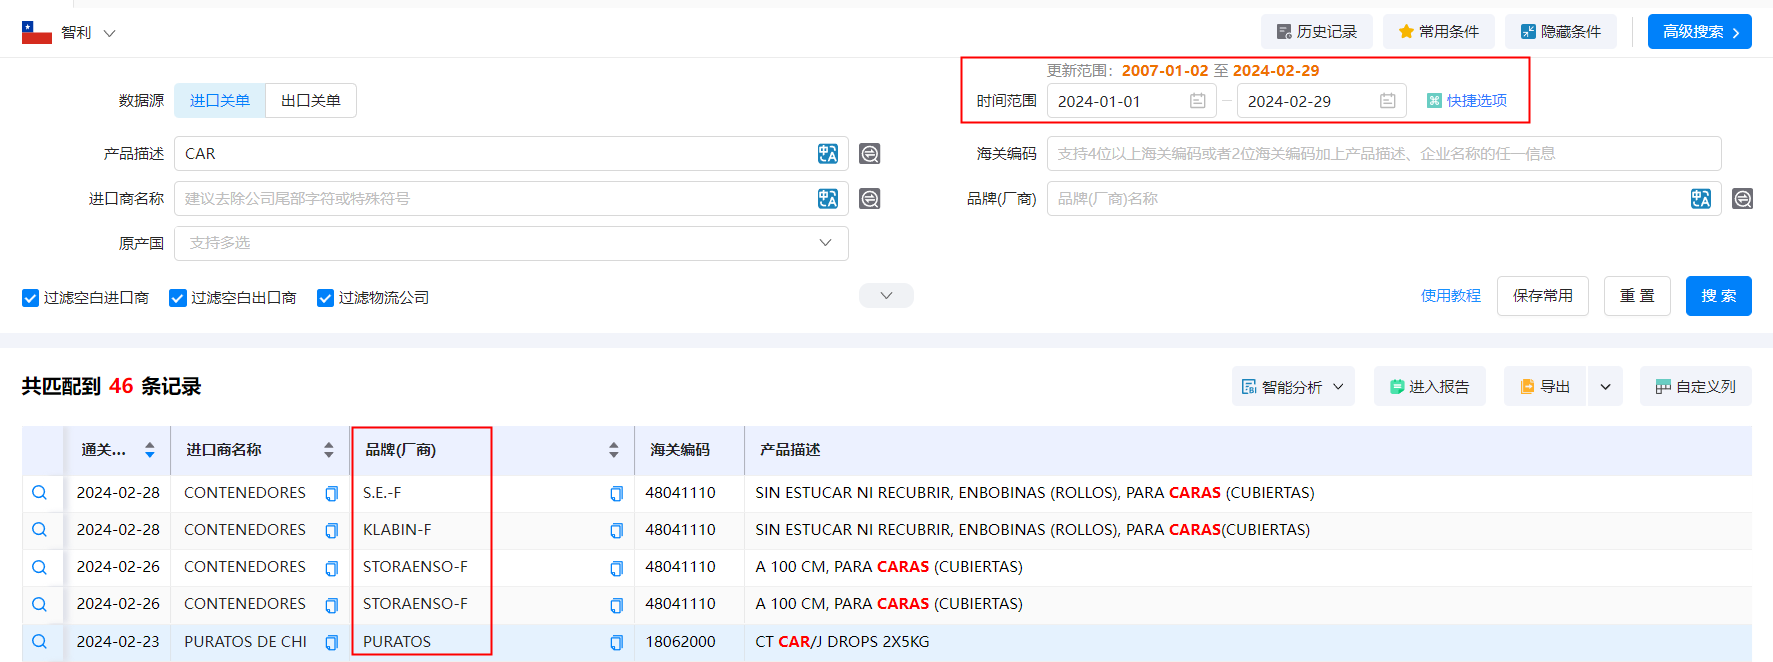The image size is (1773, 662).
Task: Open the 使用教程 tutorial link
Action: tap(1450, 296)
